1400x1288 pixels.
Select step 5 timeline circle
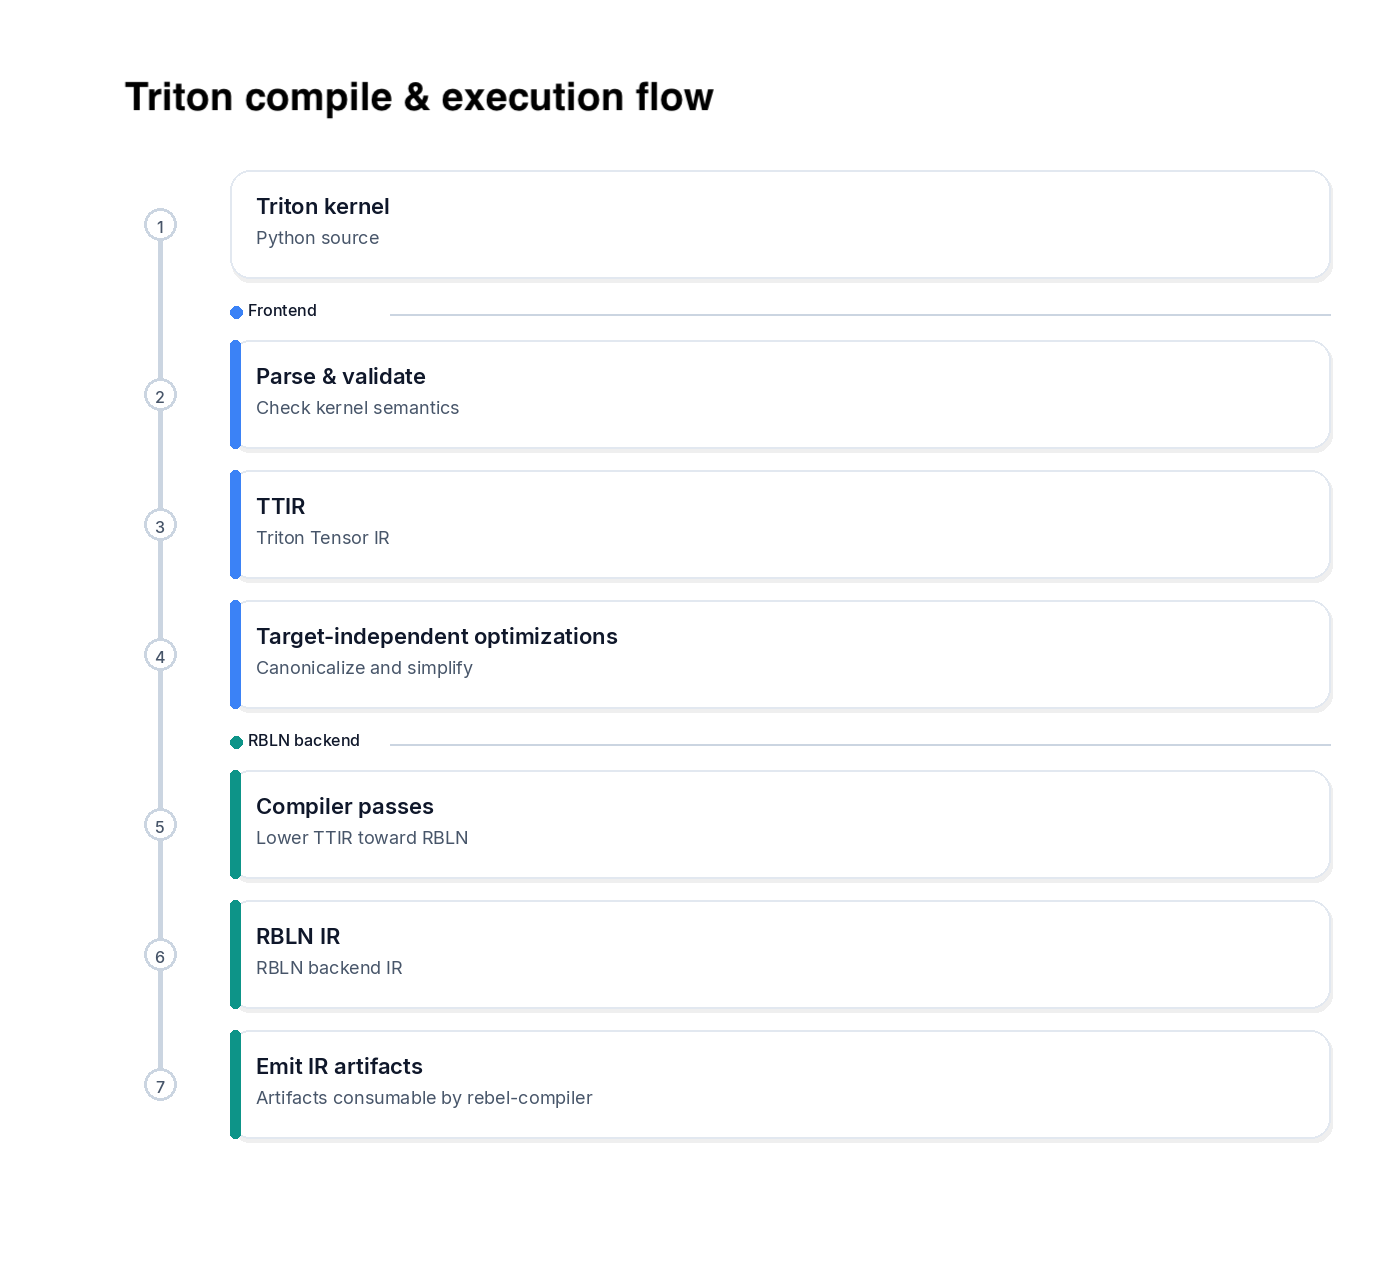(x=160, y=825)
